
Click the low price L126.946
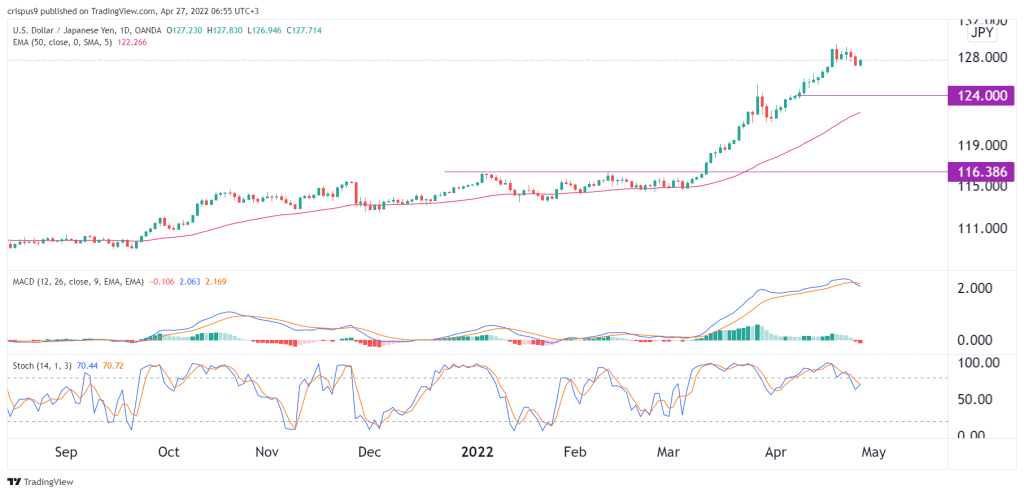pos(264,30)
